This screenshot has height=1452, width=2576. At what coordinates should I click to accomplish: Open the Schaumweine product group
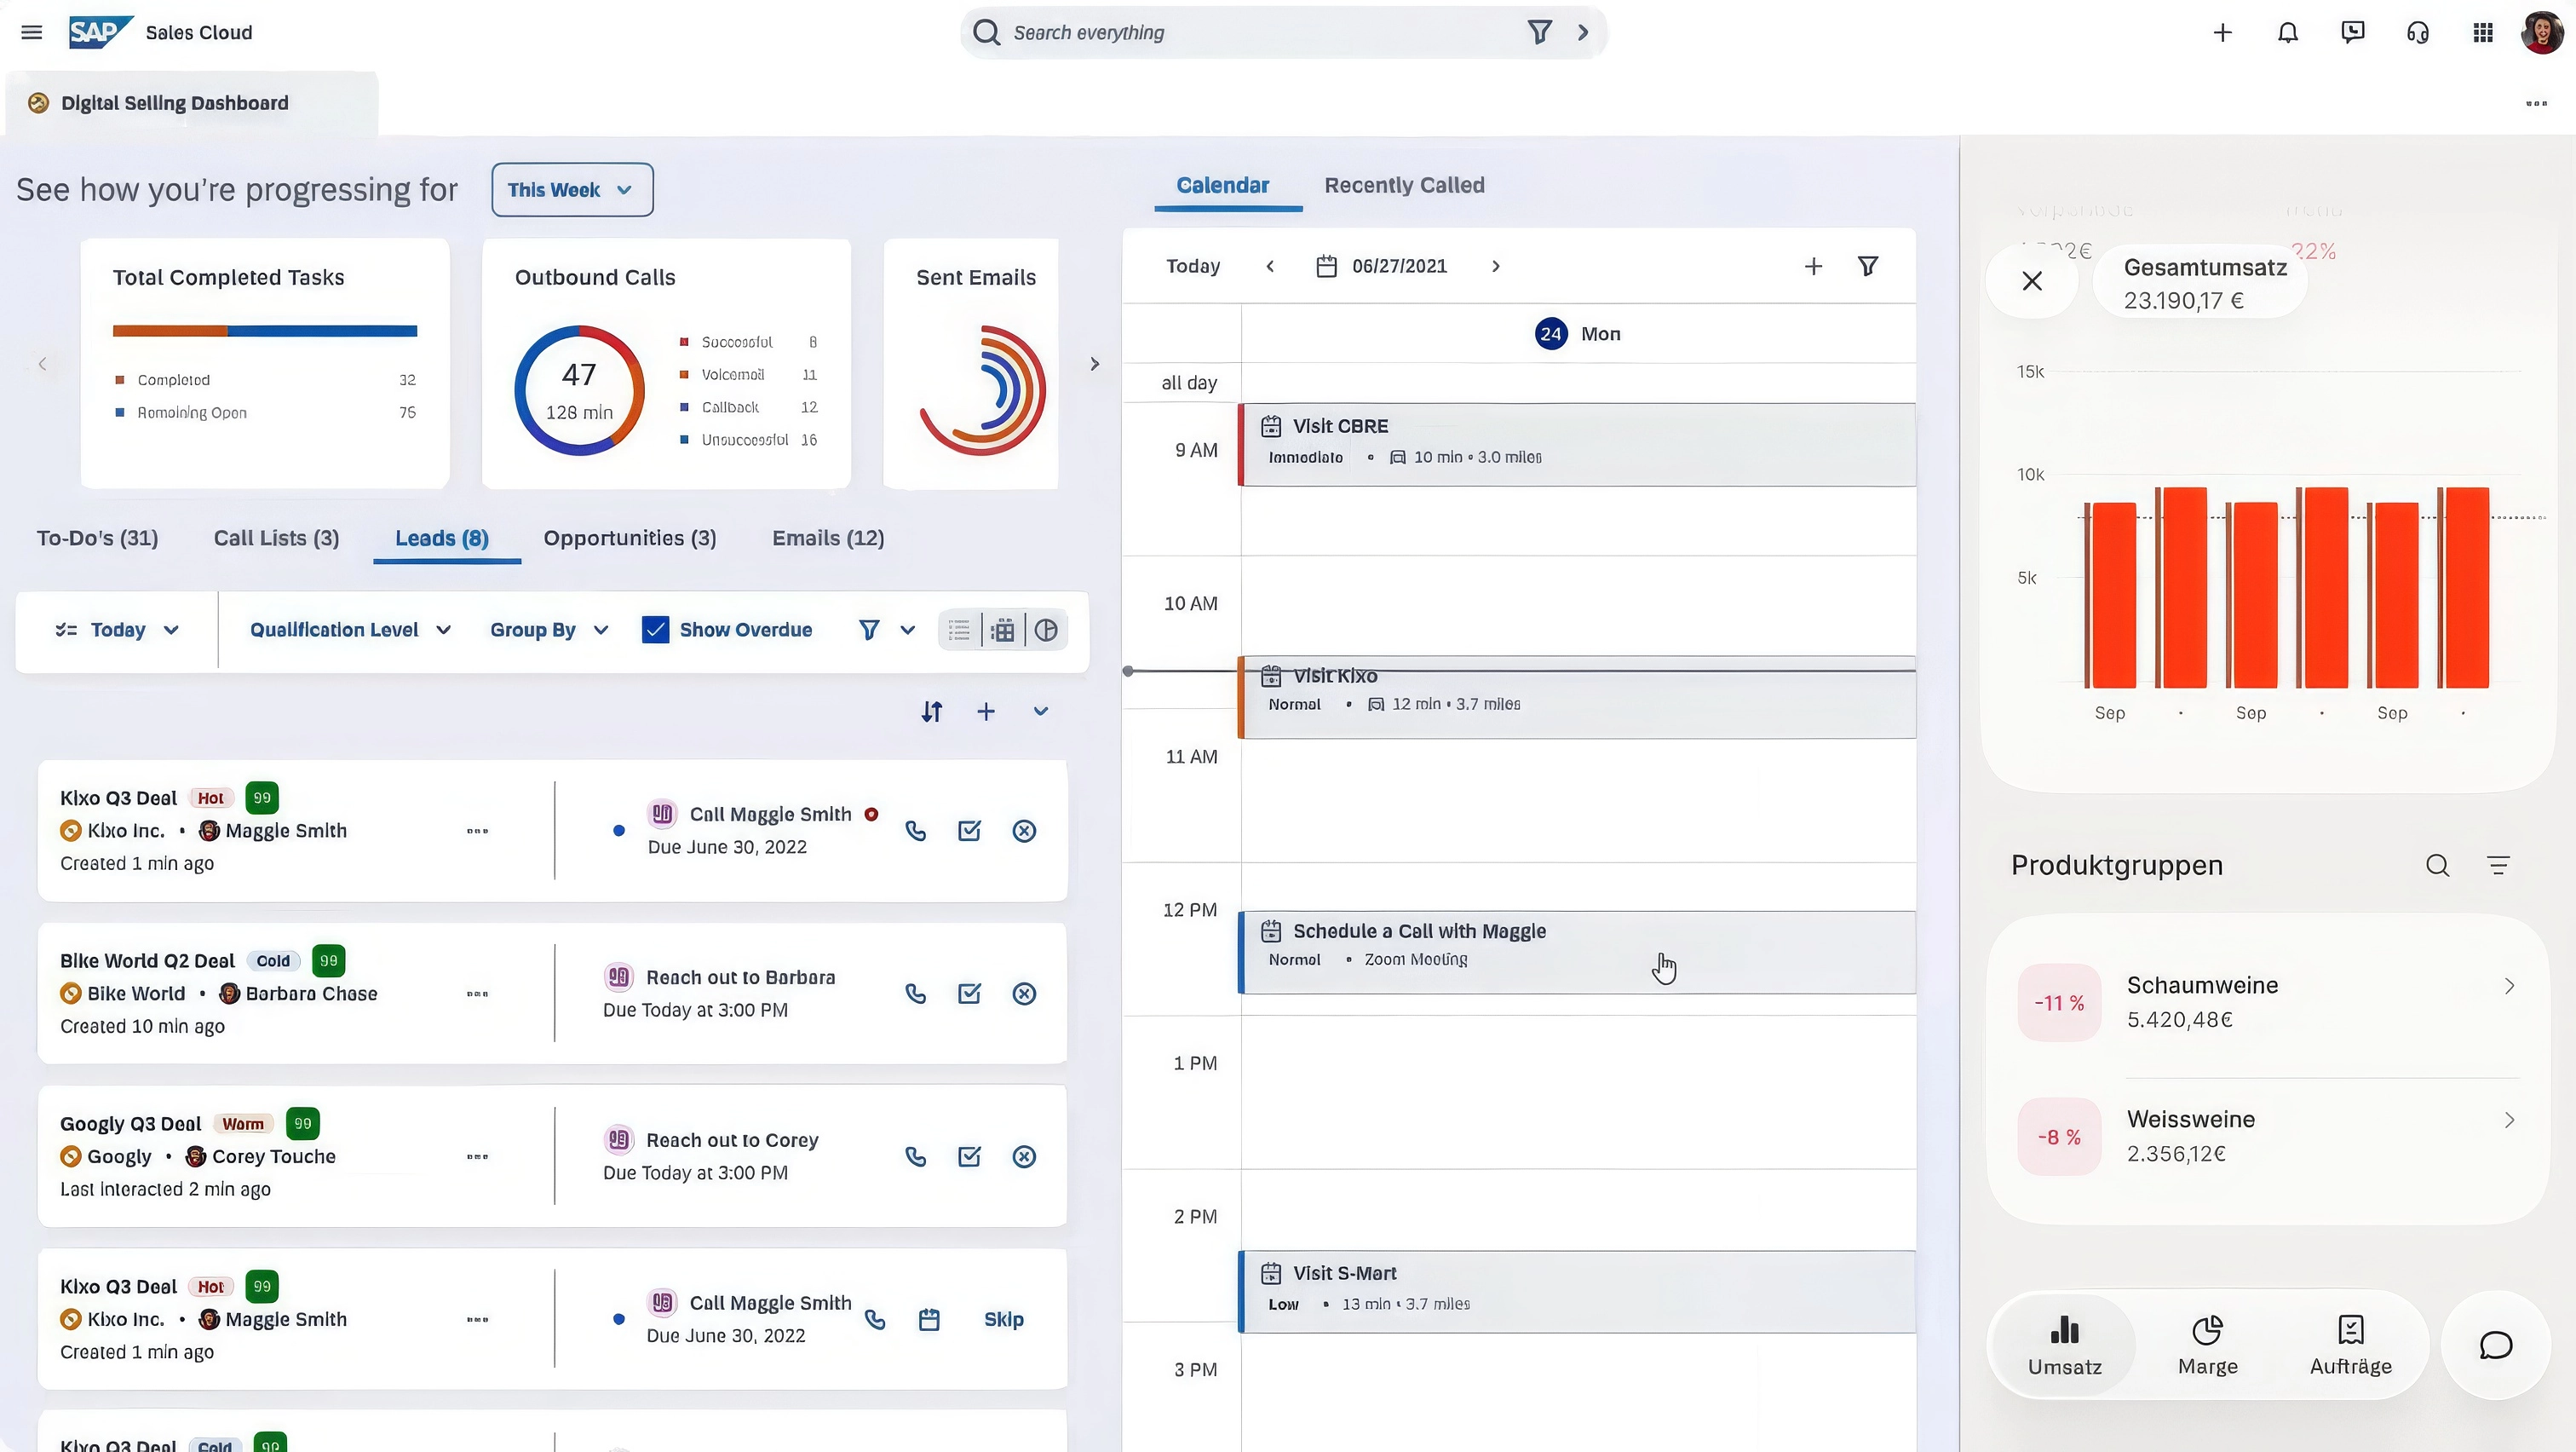[x=2267, y=1002]
